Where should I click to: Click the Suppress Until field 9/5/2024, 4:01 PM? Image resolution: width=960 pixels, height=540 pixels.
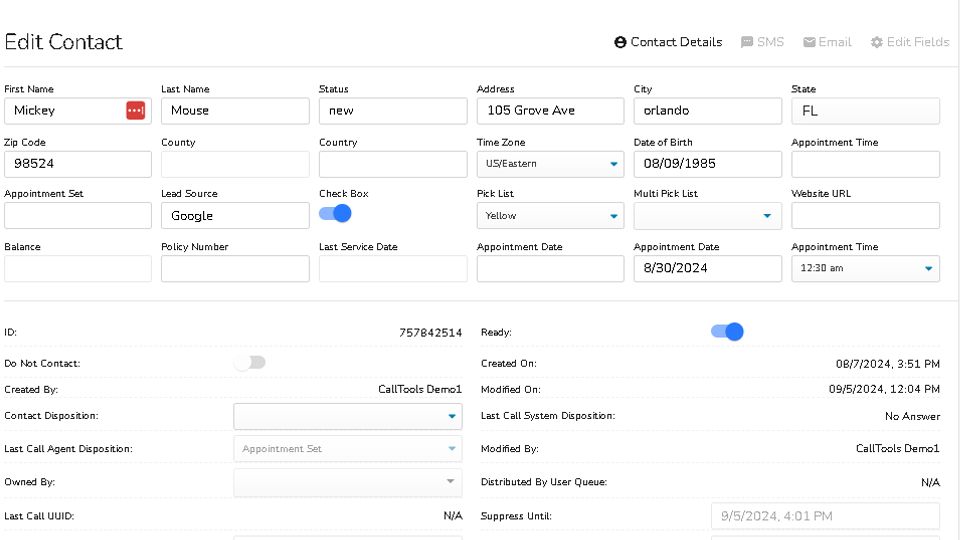click(x=825, y=516)
